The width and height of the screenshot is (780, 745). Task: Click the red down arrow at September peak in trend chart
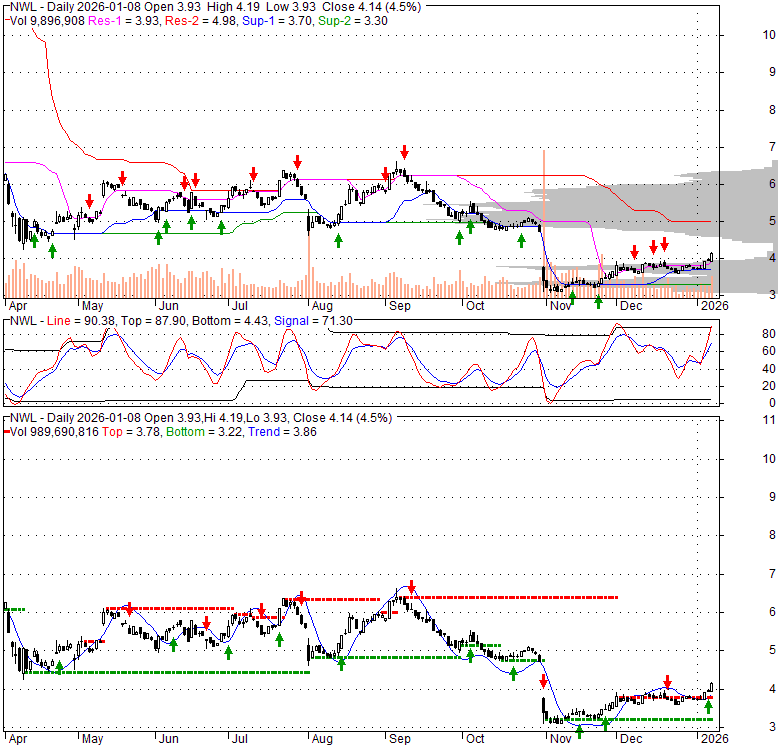coord(411,587)
